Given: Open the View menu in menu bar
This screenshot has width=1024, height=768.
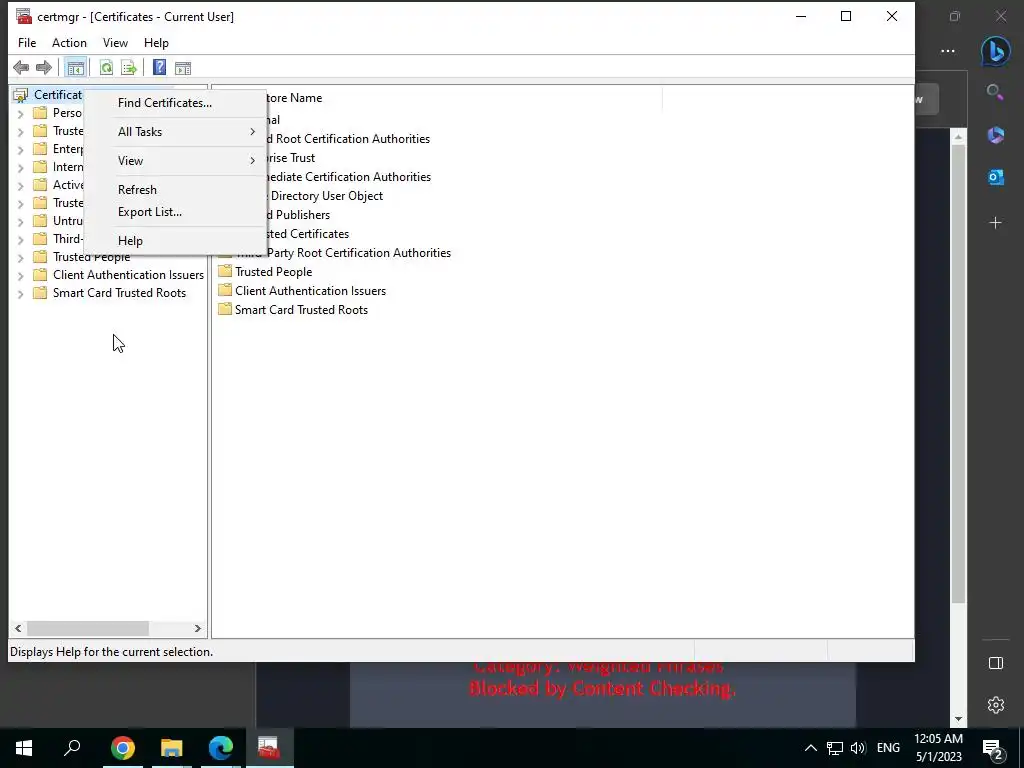Looking at the screenshot, I should (x=115, y=43).
